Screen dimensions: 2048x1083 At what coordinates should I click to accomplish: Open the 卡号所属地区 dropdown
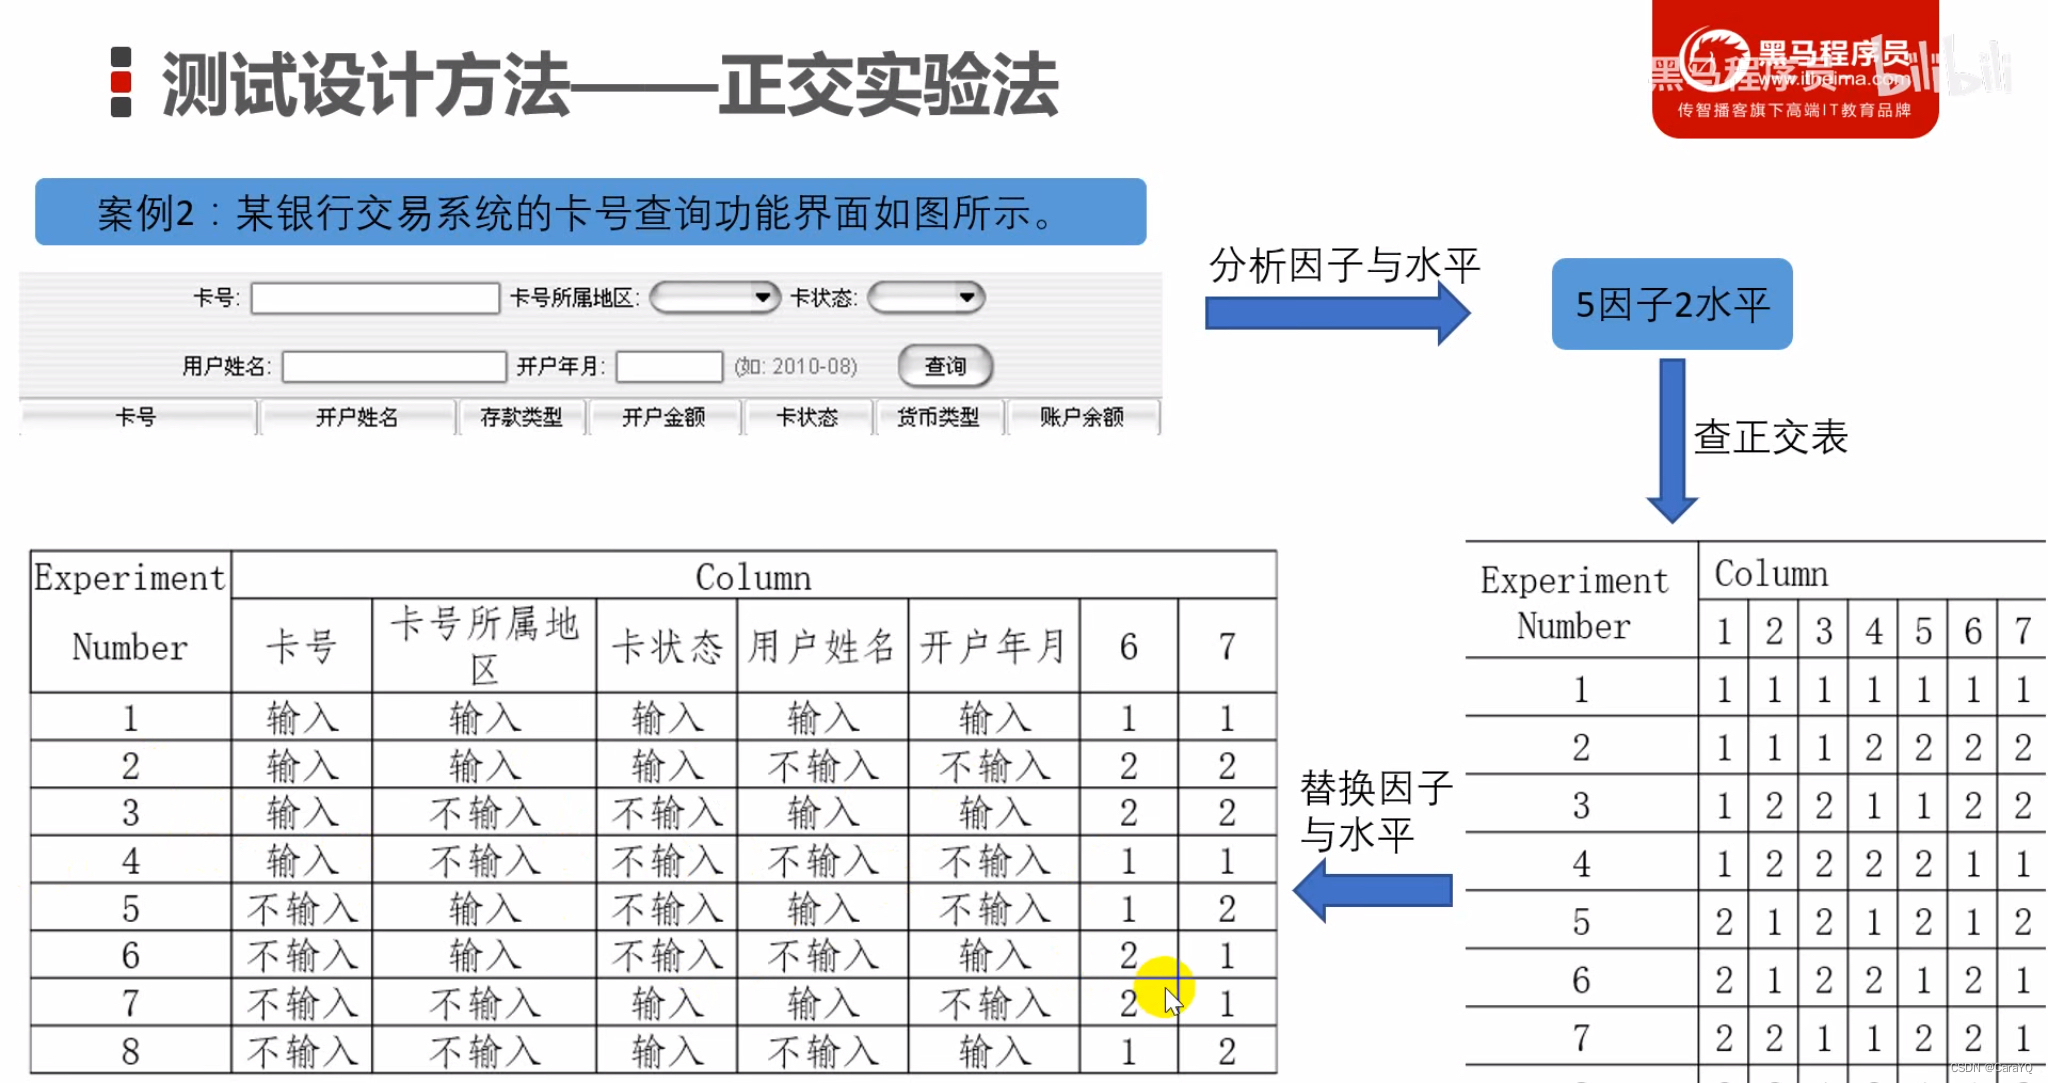pos(714,297)
